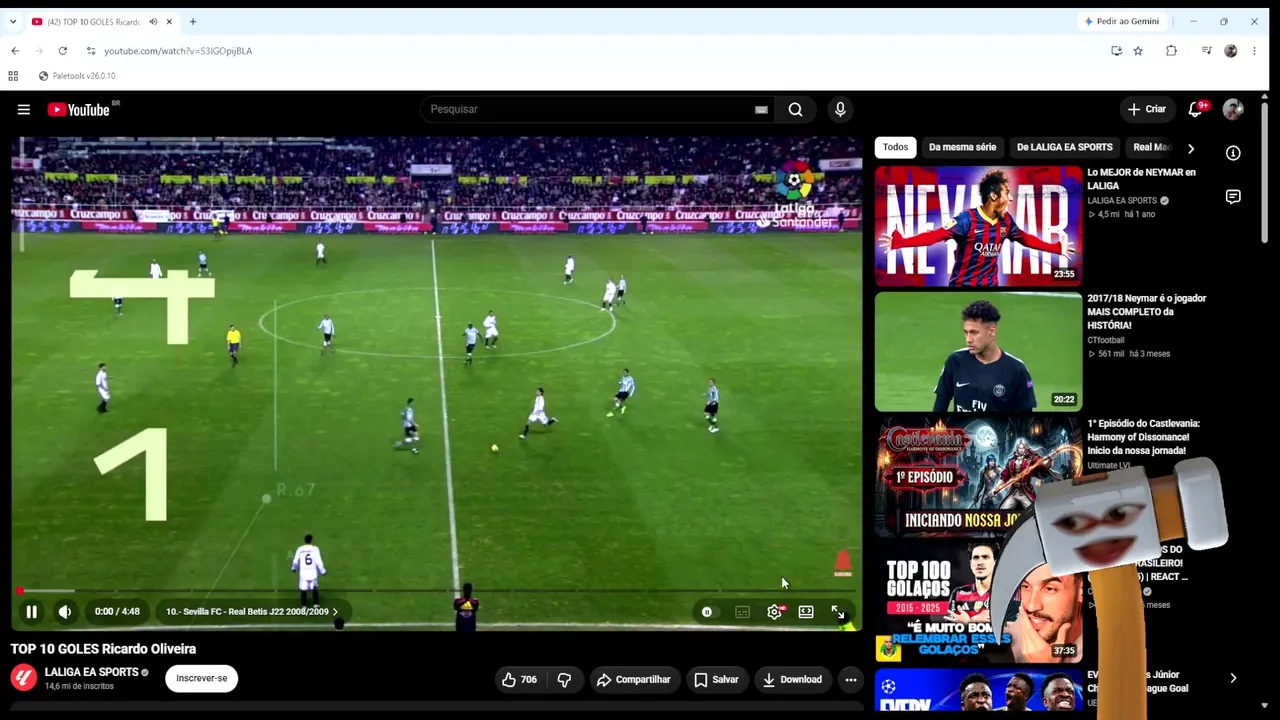Open the Paletools v26.0.10 bookmark

(77, 76)
